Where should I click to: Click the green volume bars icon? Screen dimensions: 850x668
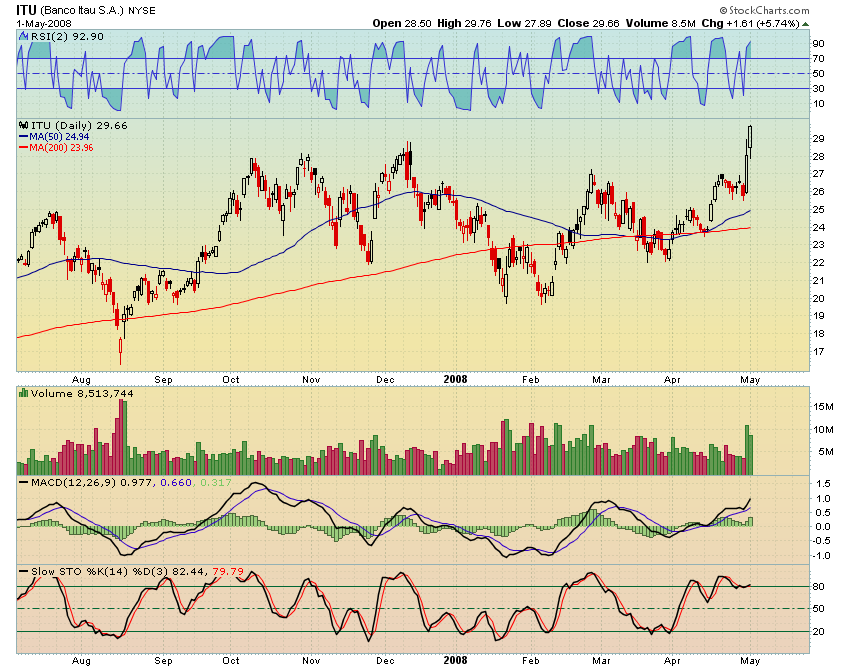23,393
